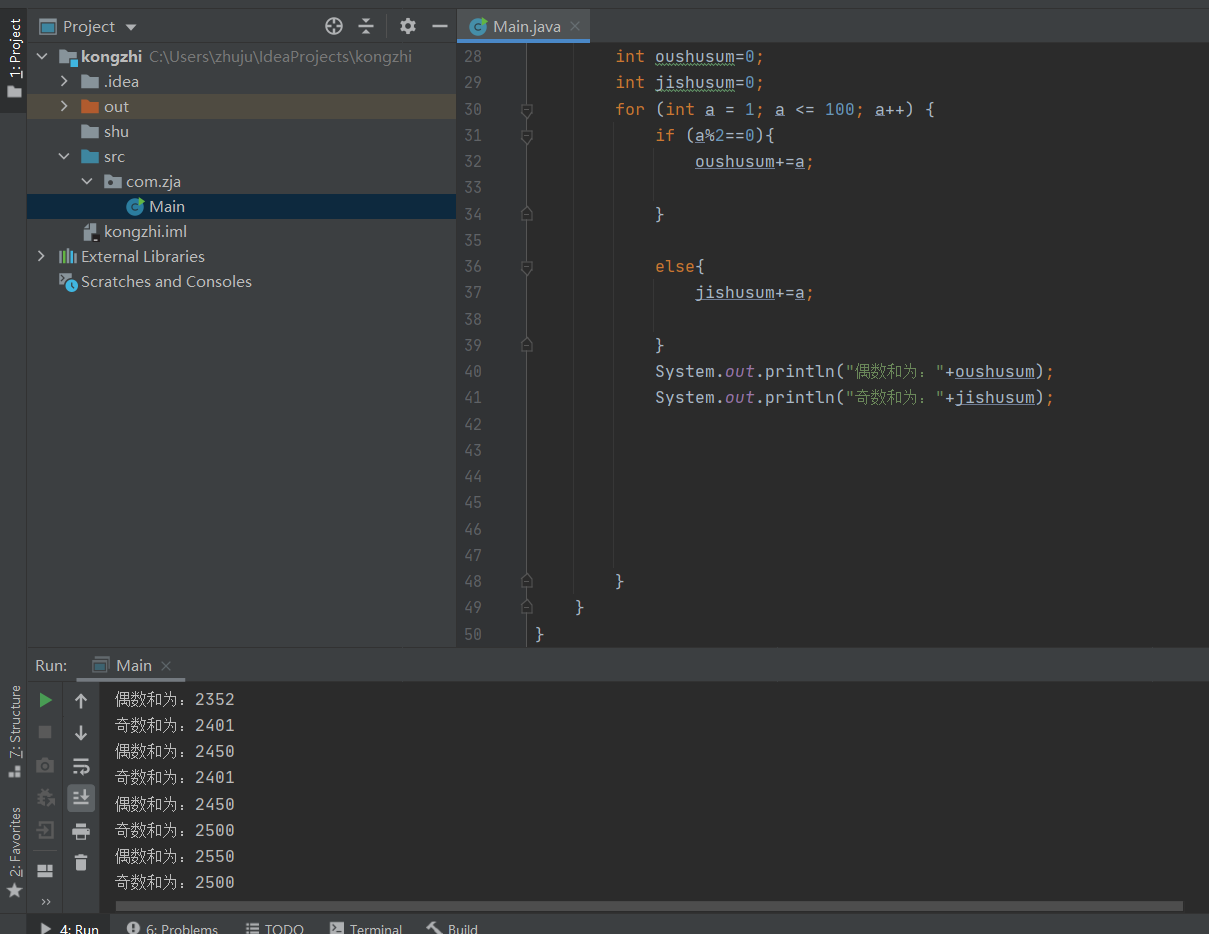Screen dimensions: 1209x934
Task: Show more Run panel actions chevron
Action: tap(45, 902)
